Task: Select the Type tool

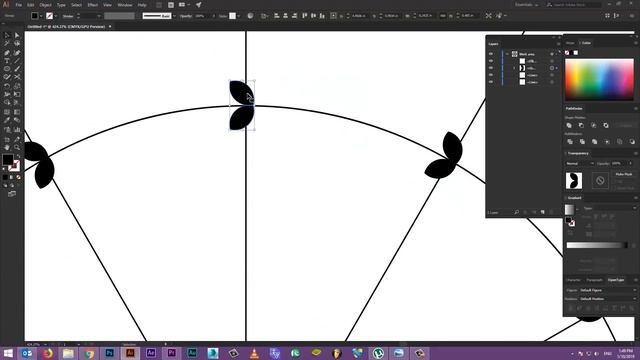Action: tap(7, 61)
